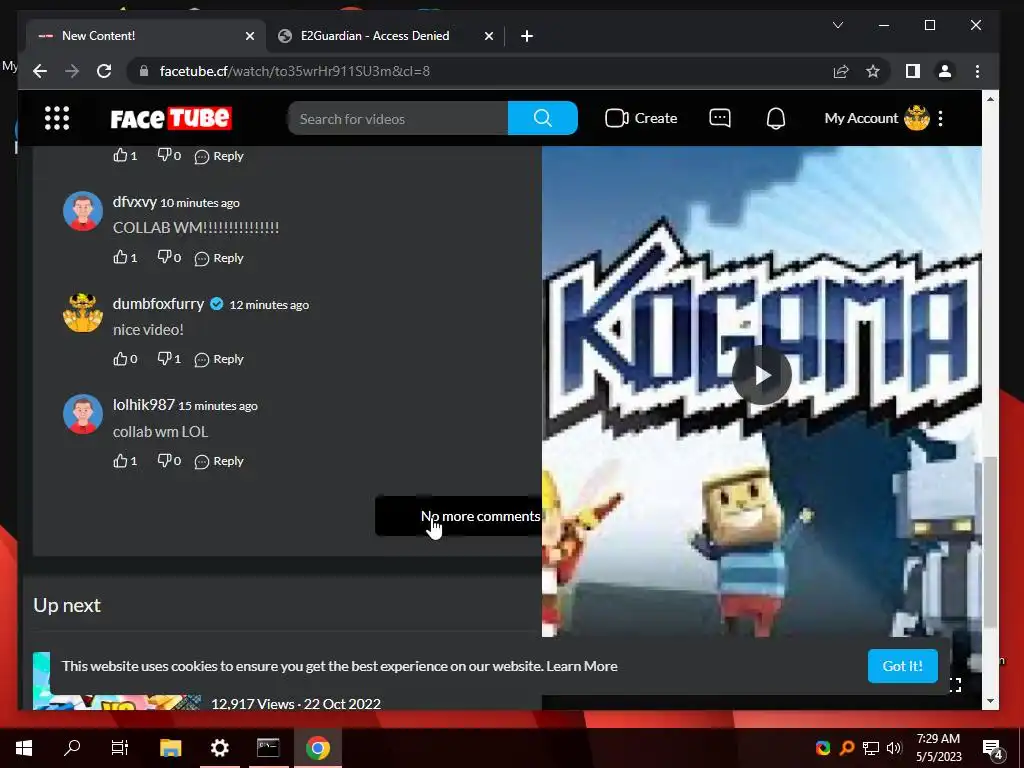
Task: Reply to the lolhik987 comment
Action: [x=219, y=461]
